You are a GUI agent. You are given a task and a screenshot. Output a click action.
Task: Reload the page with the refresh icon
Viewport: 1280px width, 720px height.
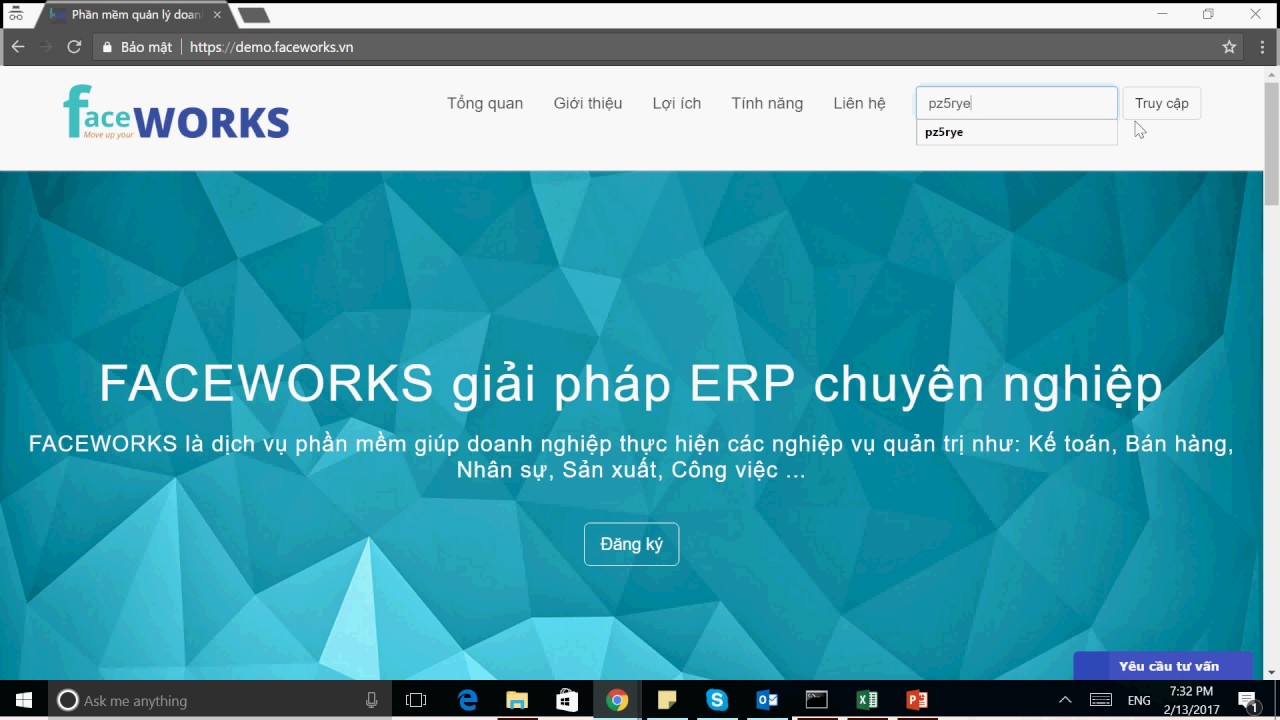coord(73,47)
